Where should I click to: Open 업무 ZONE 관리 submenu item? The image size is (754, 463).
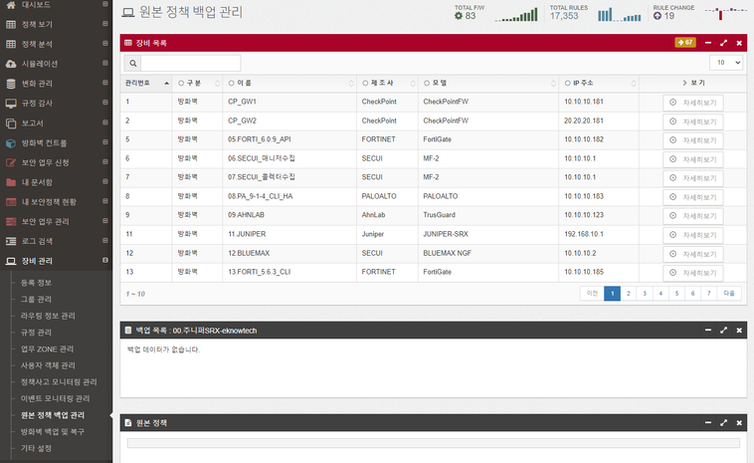point(47,349)
